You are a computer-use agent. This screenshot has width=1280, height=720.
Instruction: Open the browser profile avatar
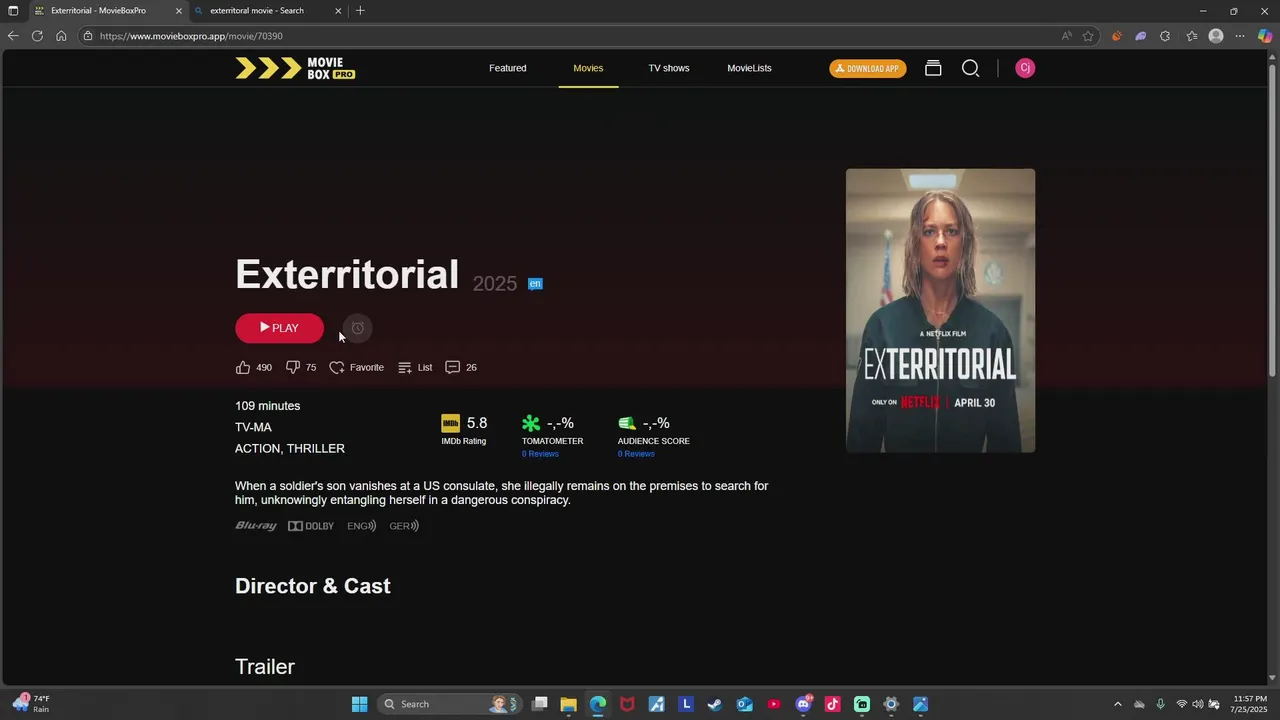[x=1216, y=36]
